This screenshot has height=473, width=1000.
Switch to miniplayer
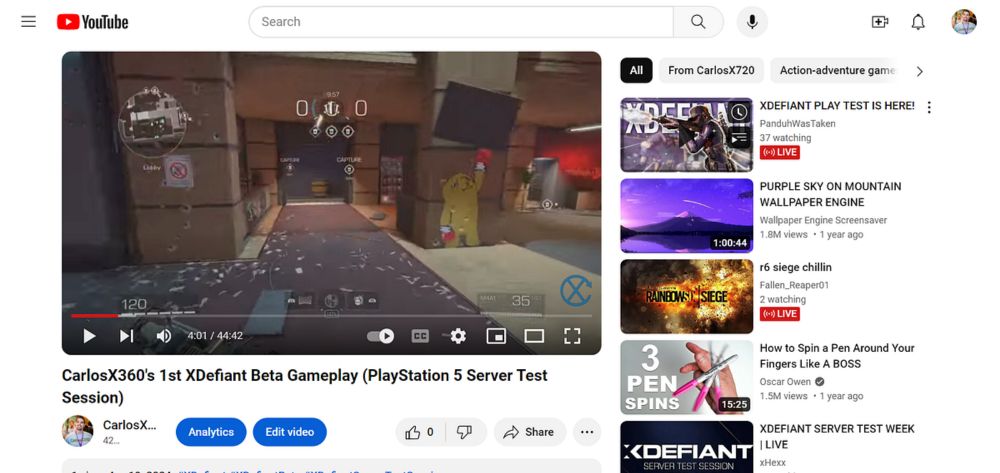coord(496,336)
